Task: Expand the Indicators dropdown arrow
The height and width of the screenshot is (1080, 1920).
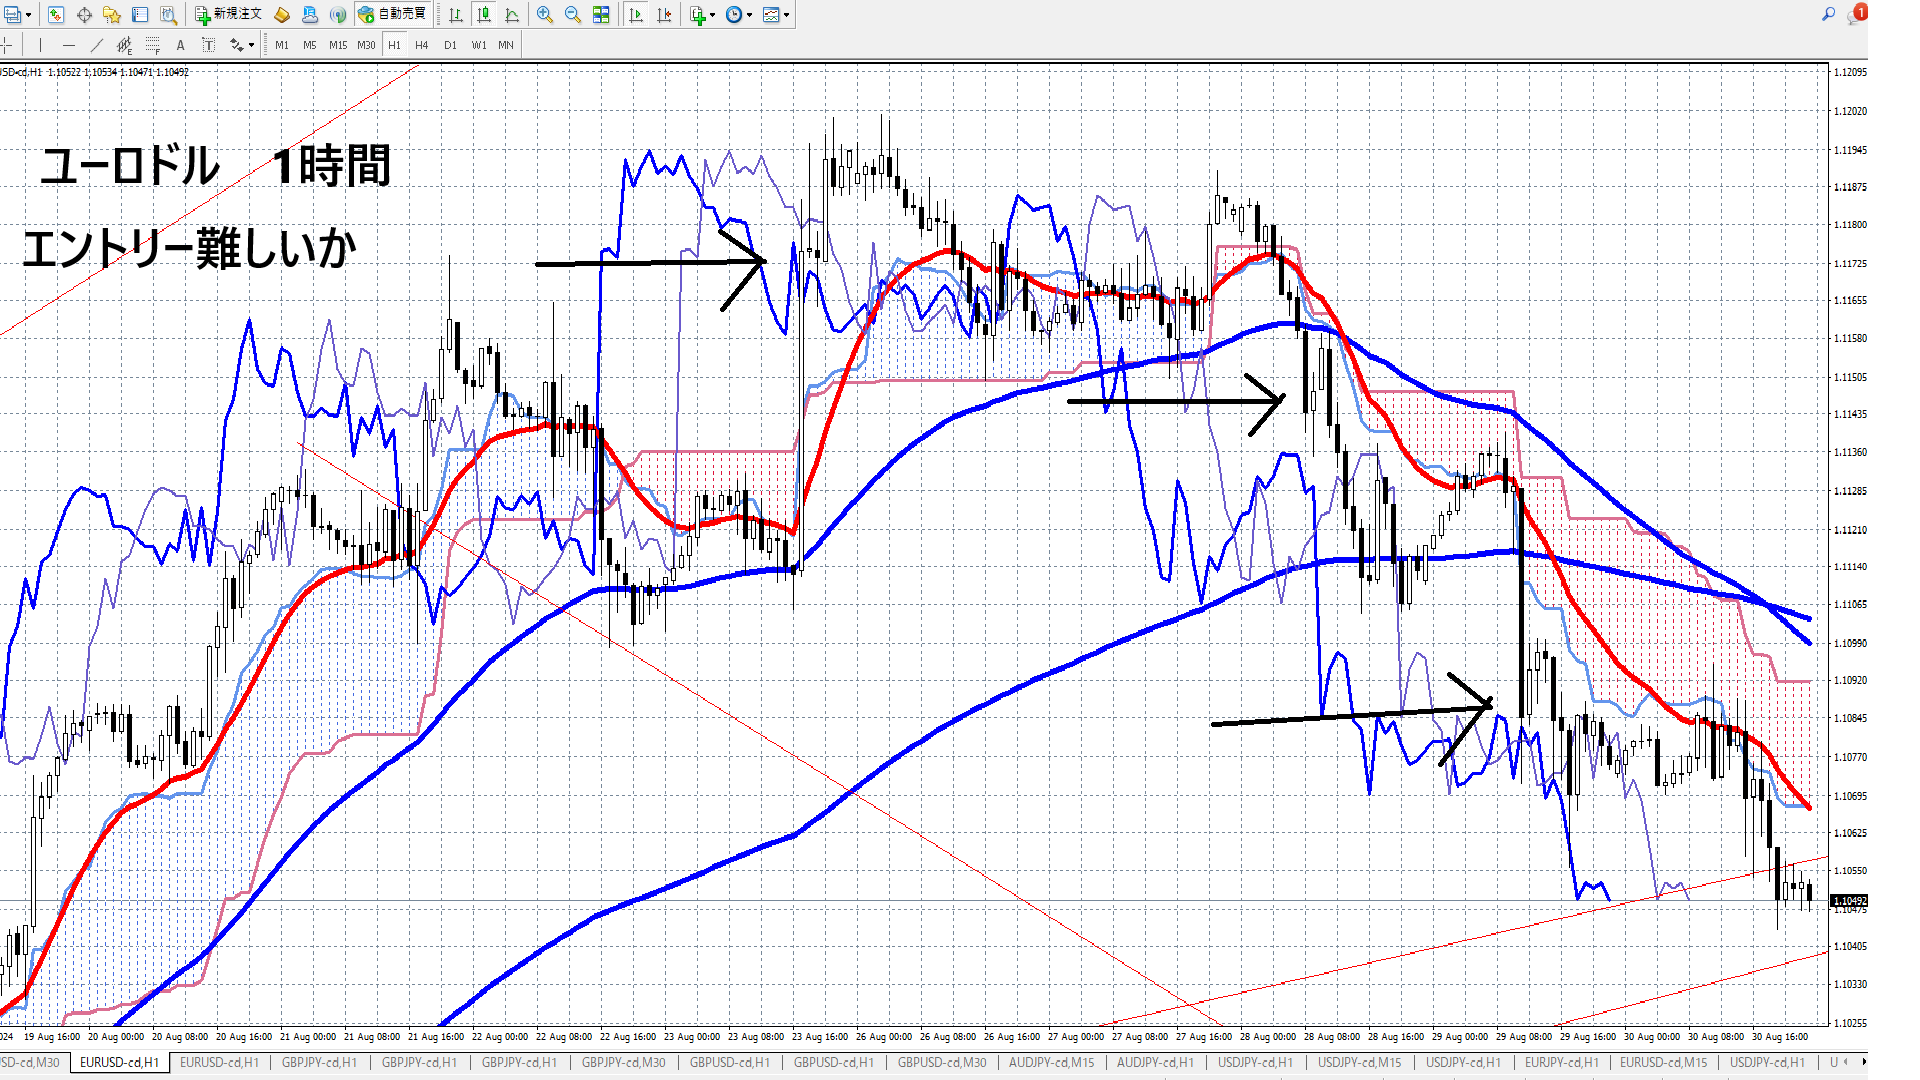Action: click(712, 15)
